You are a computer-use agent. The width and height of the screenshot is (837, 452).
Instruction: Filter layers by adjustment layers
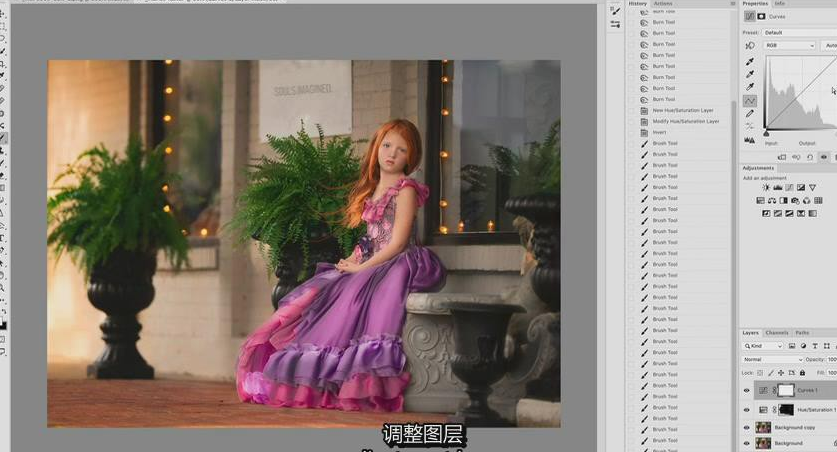pyautogui.click(x=803, y=346)
